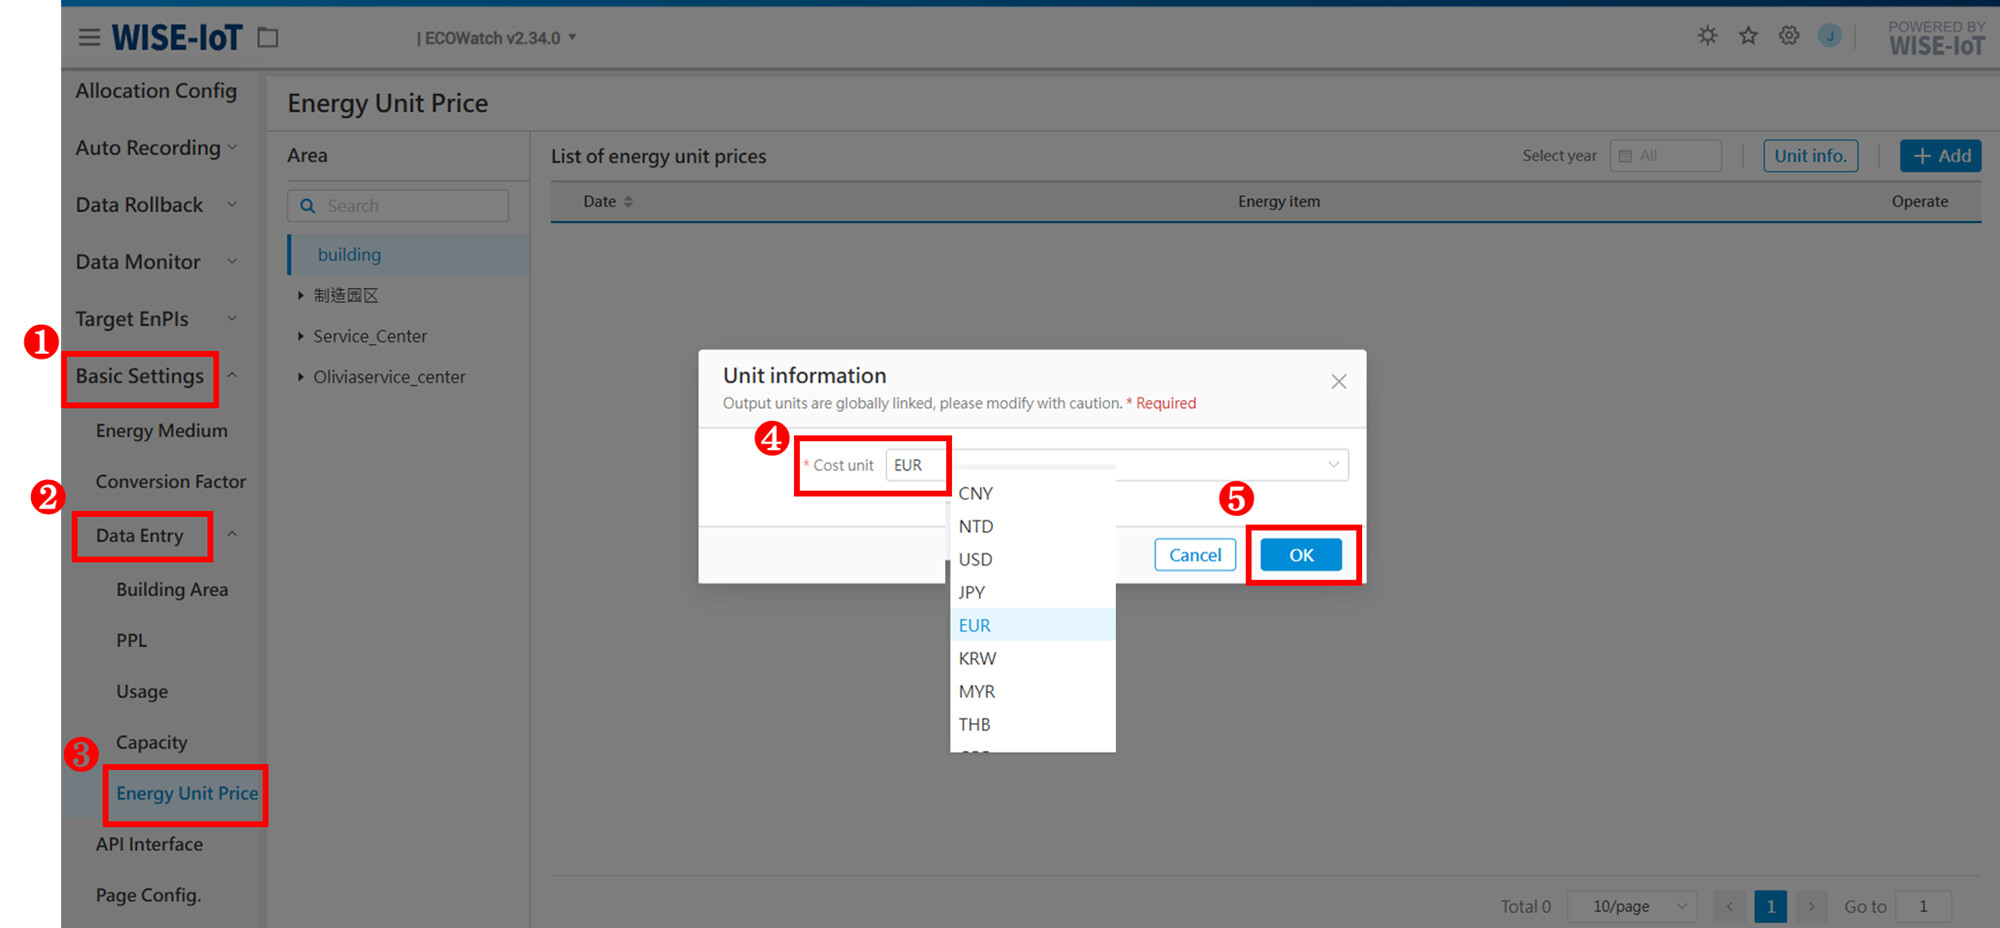The image size is (2000, 928).
Task: Expand the Auto Recording menu
Action: click(232, 147)
